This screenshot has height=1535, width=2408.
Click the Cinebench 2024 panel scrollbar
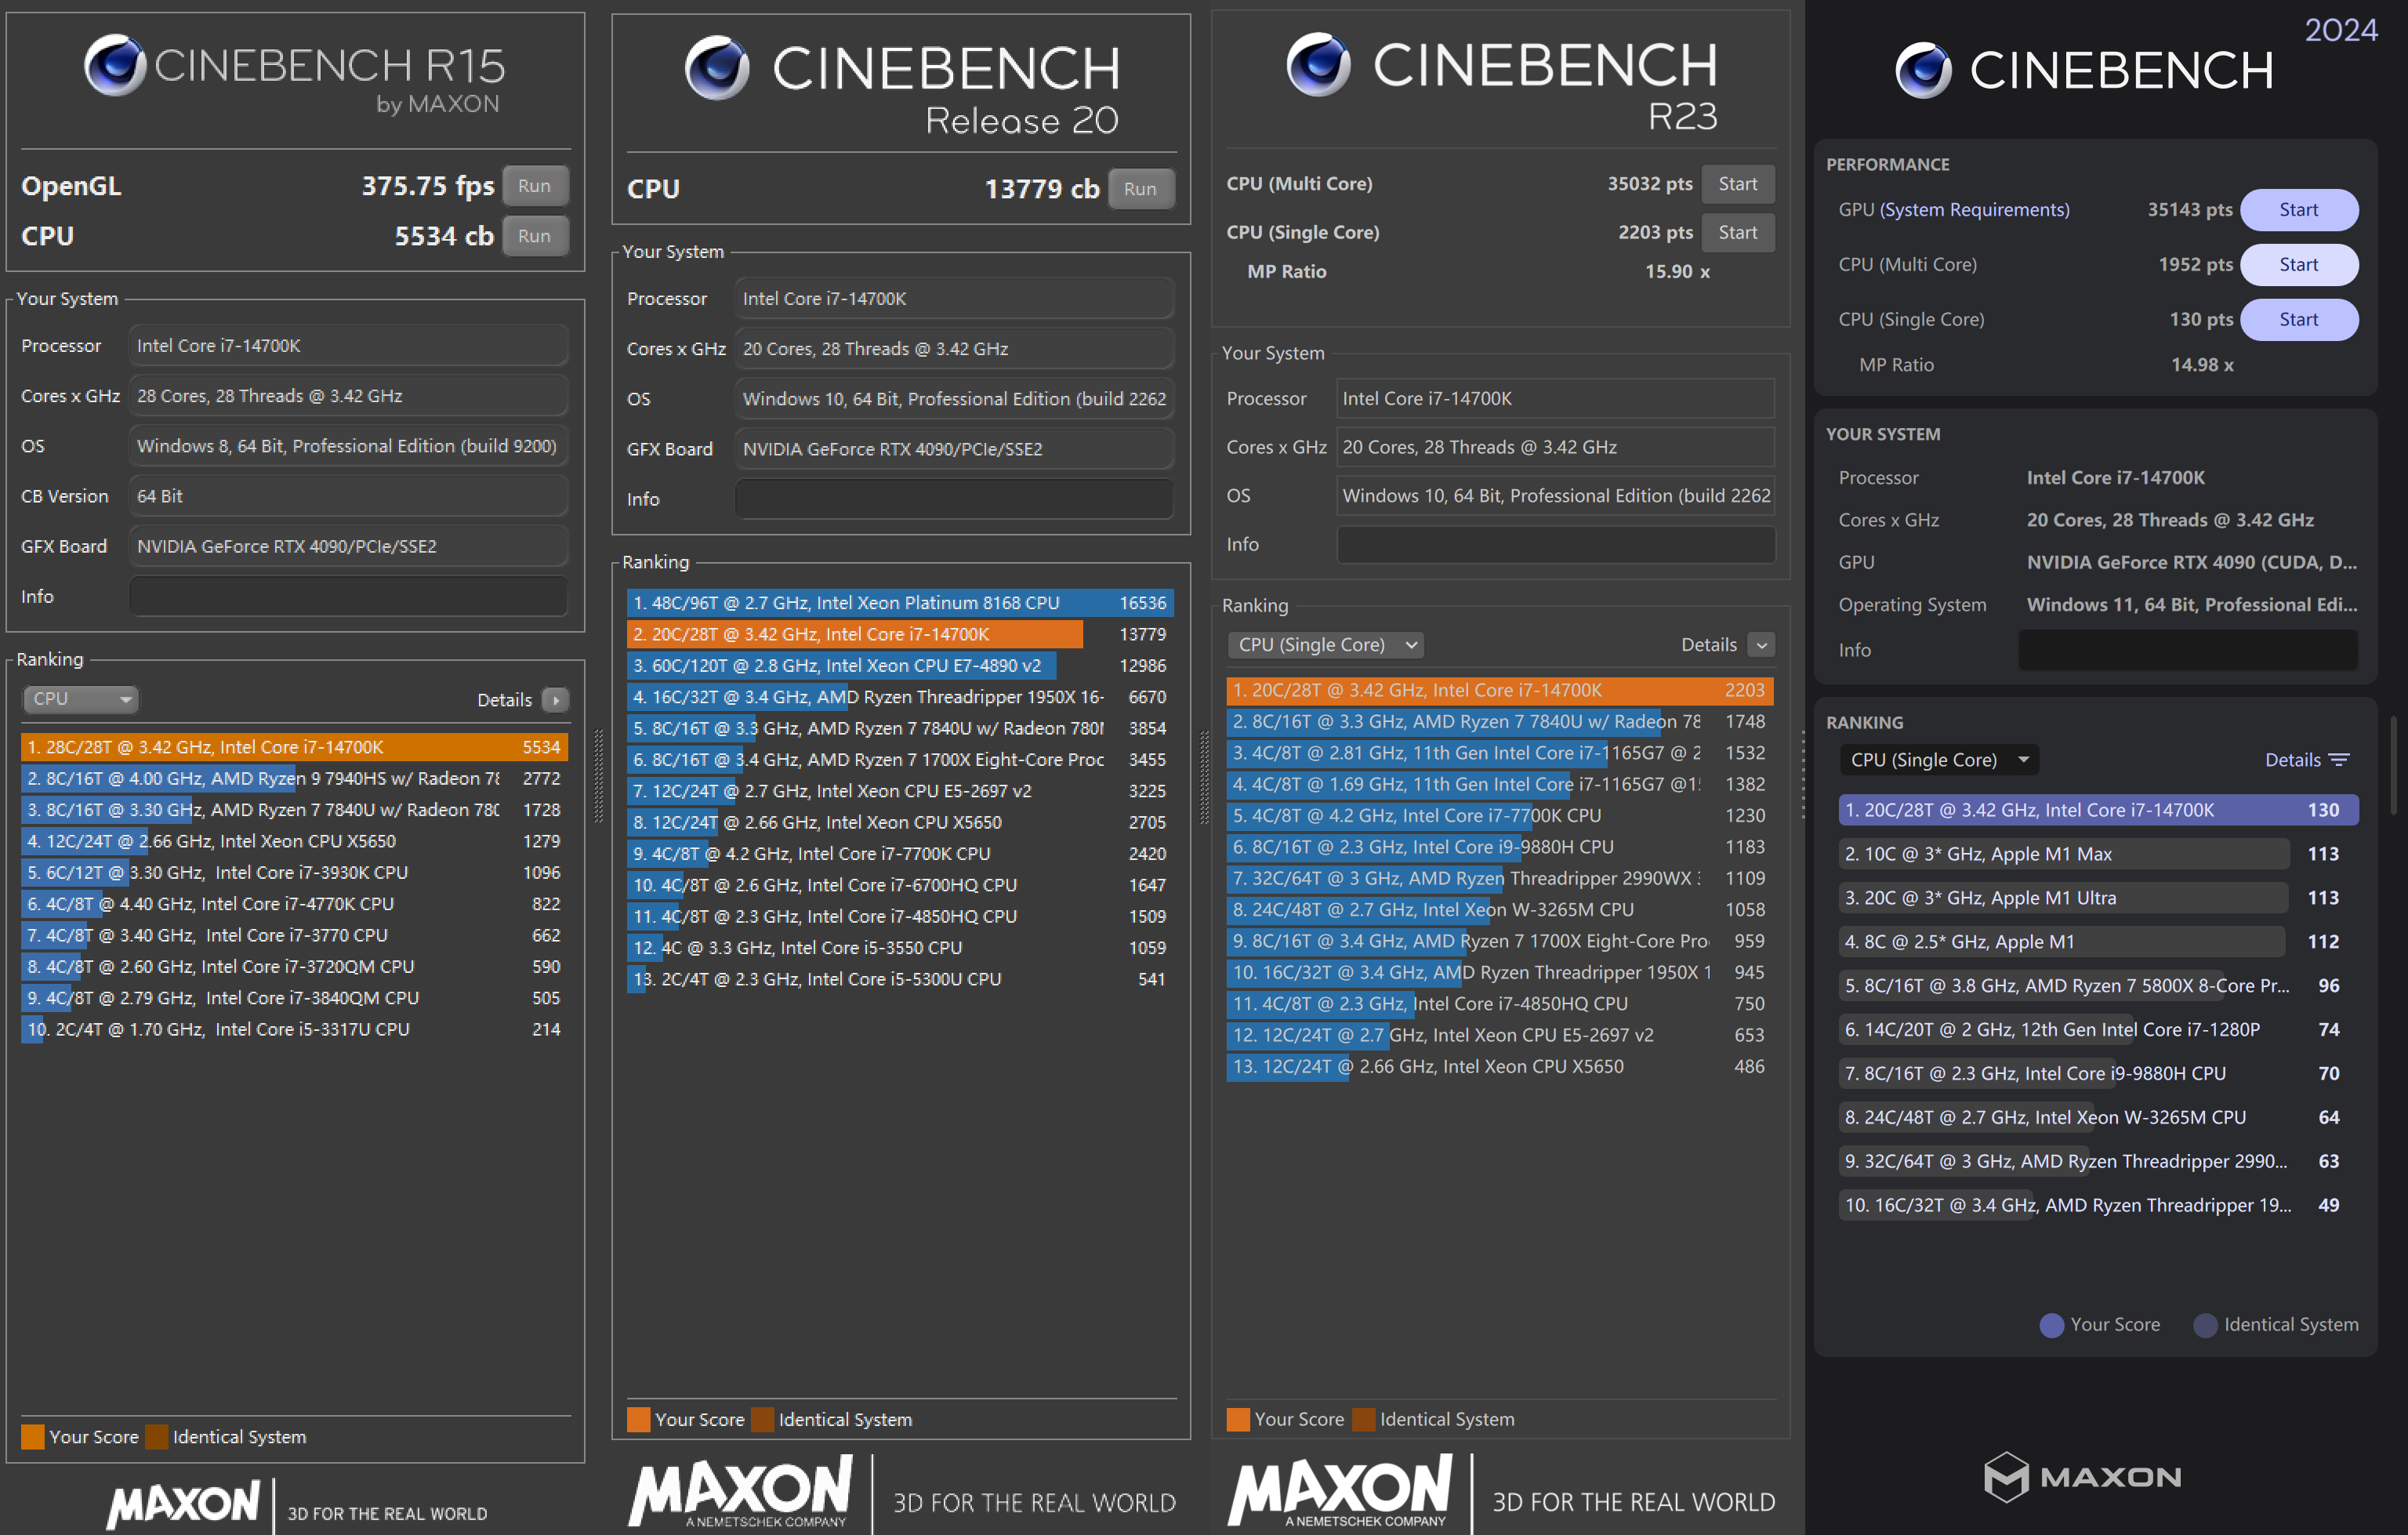2392,765
